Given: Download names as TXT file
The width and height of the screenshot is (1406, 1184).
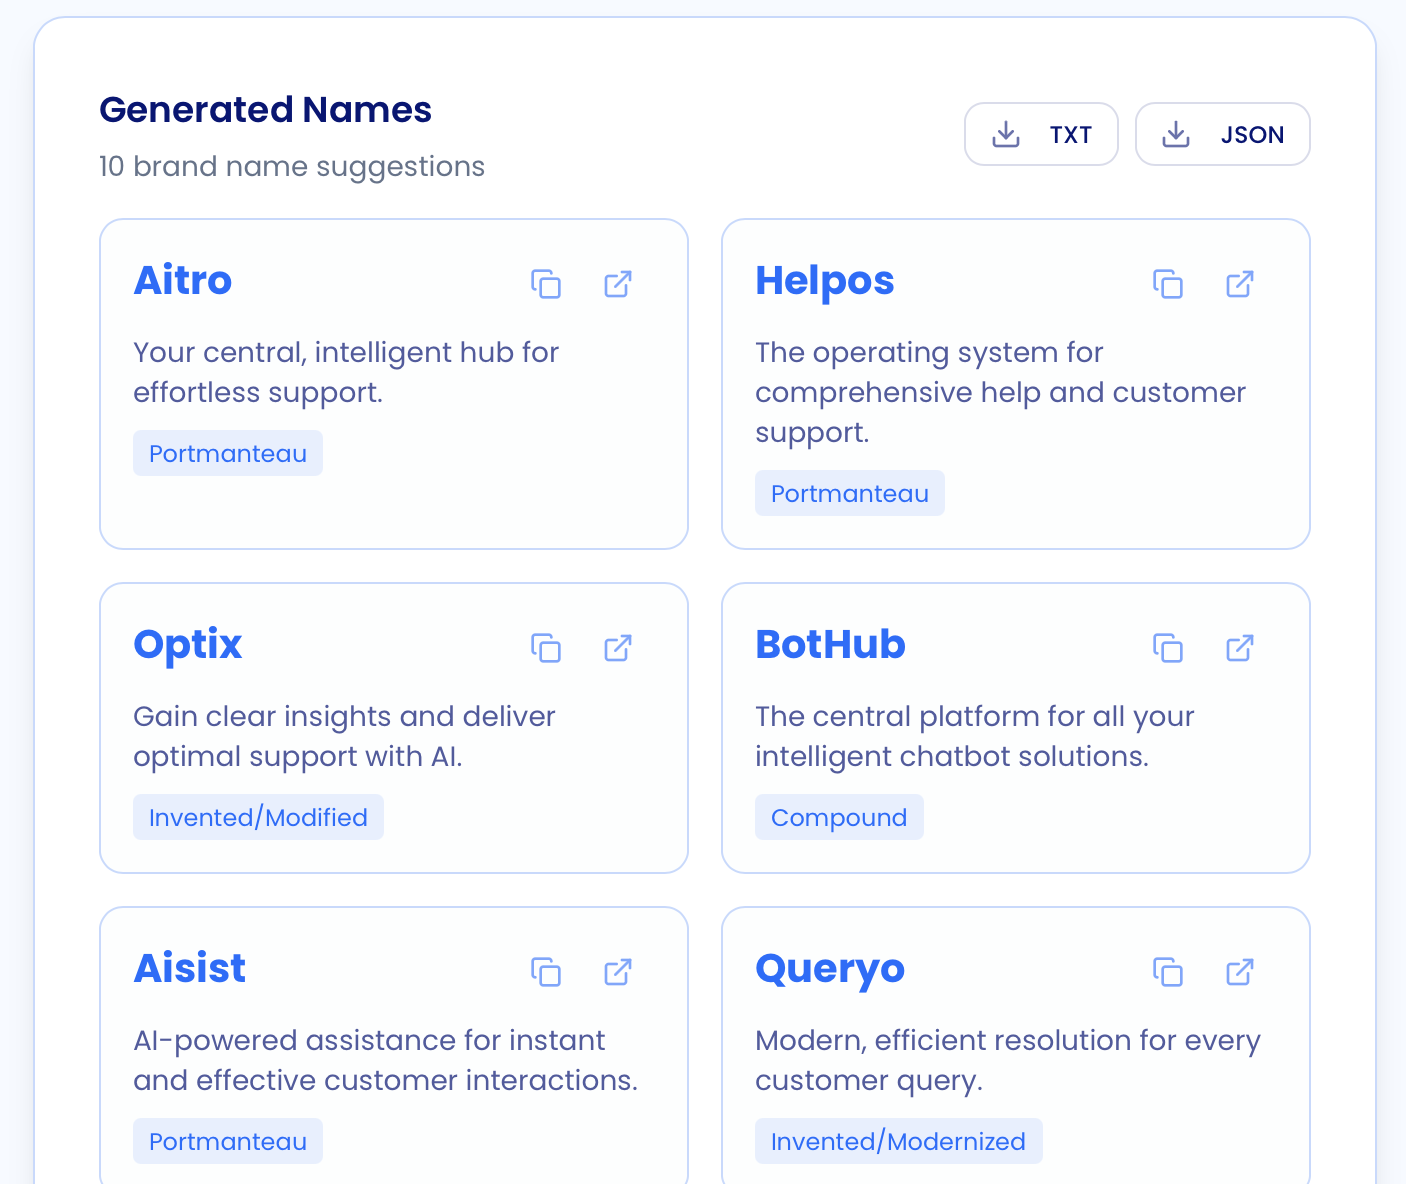Looking at the screenshot, I should (x=1041, y=134).
